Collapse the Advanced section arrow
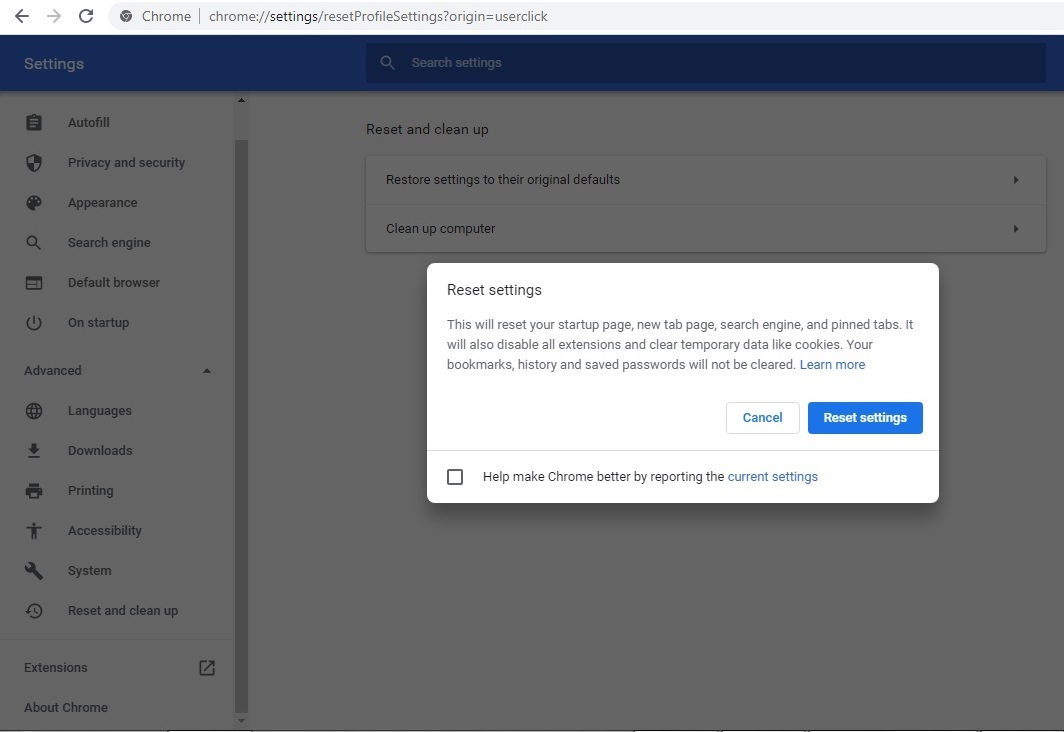 (207, 371)
